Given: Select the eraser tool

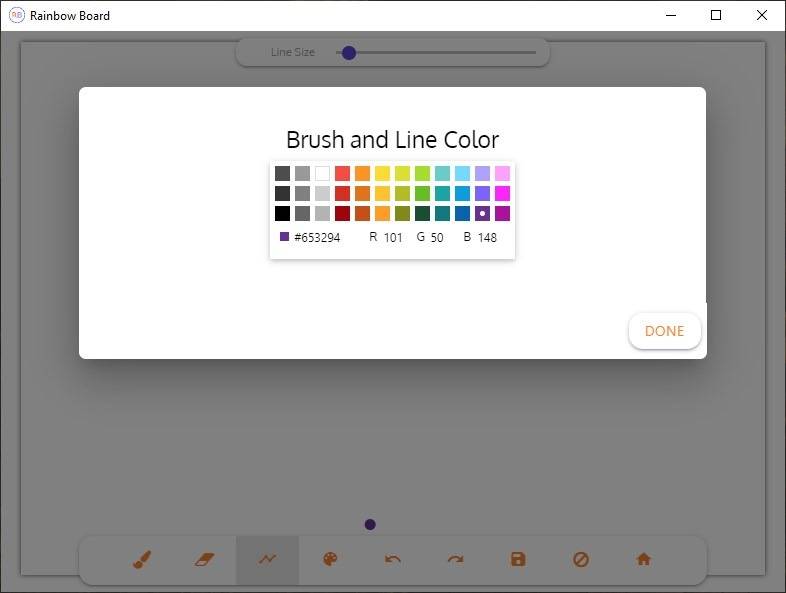Looking at the screenshot, I should 205,559.
